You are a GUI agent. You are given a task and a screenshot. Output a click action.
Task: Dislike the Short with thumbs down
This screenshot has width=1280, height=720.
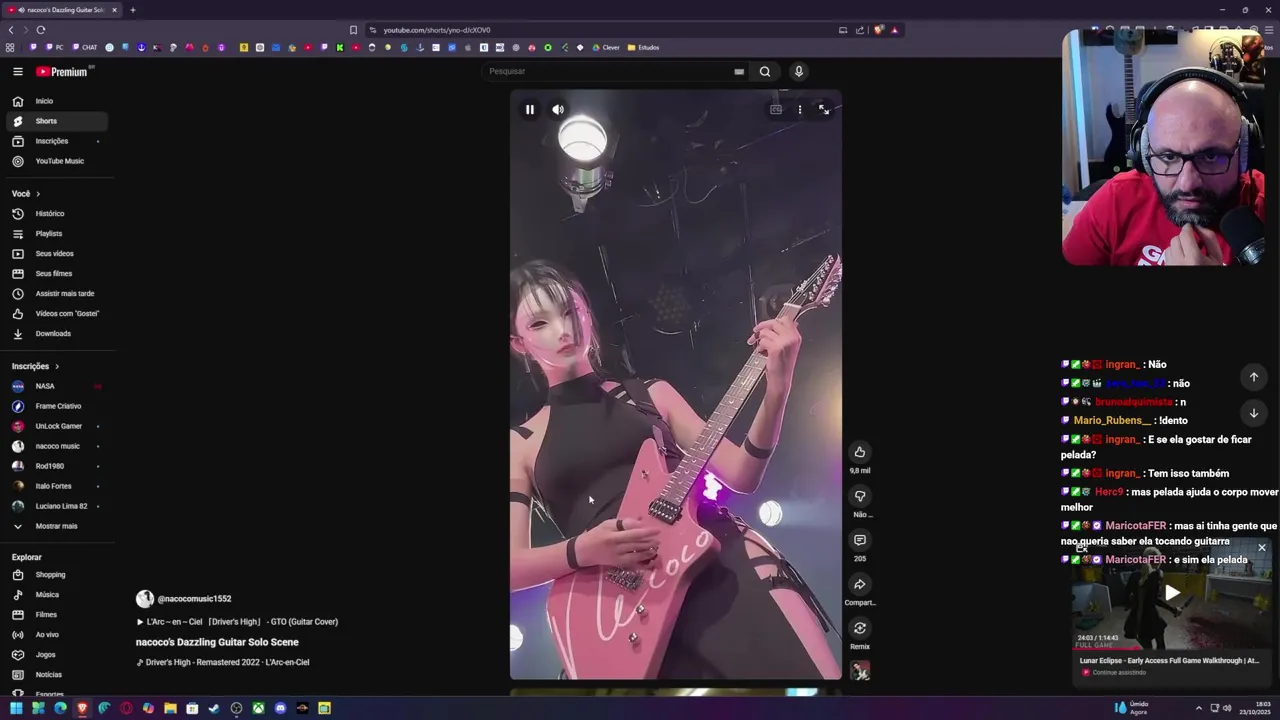(860, 496)
